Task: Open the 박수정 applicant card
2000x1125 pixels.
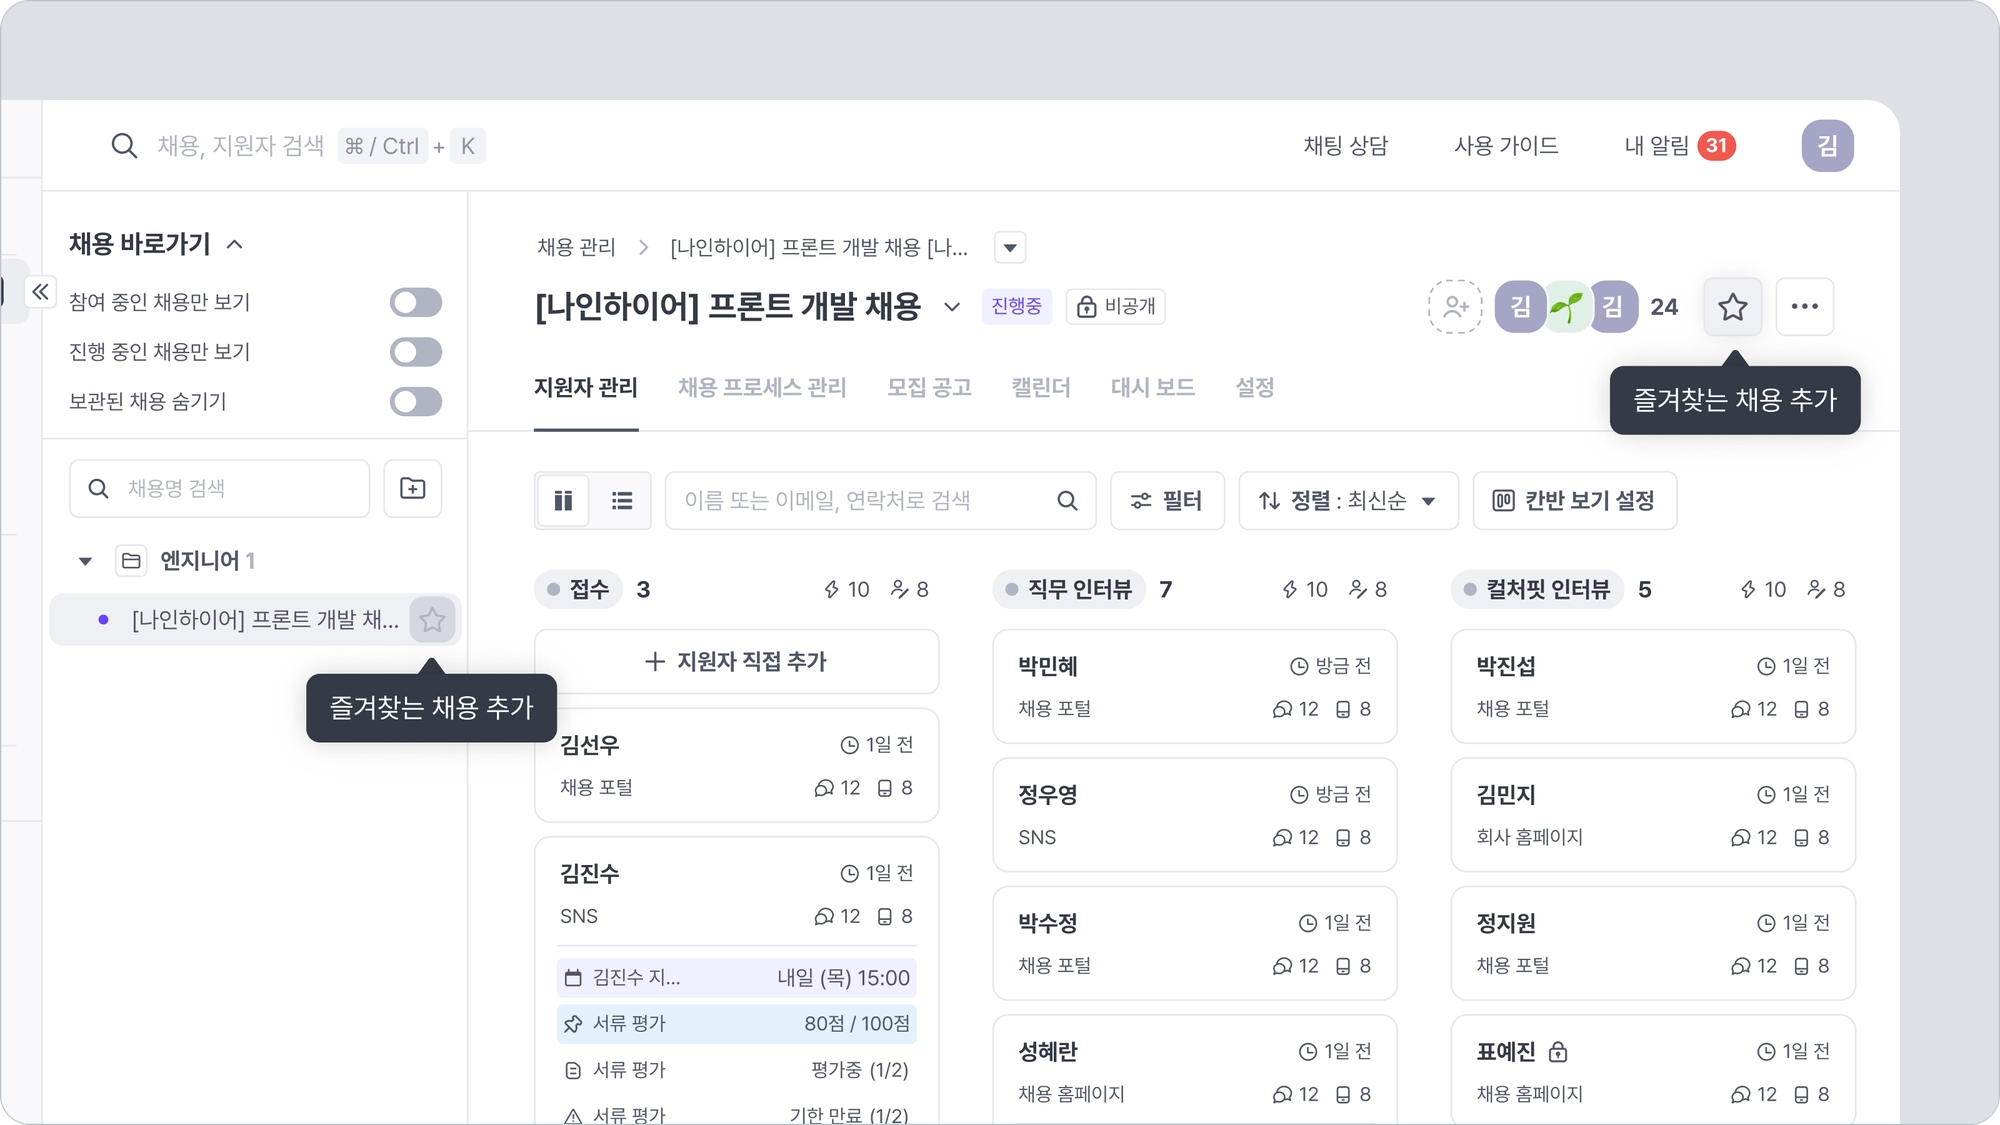Action: click(1194, 943)
